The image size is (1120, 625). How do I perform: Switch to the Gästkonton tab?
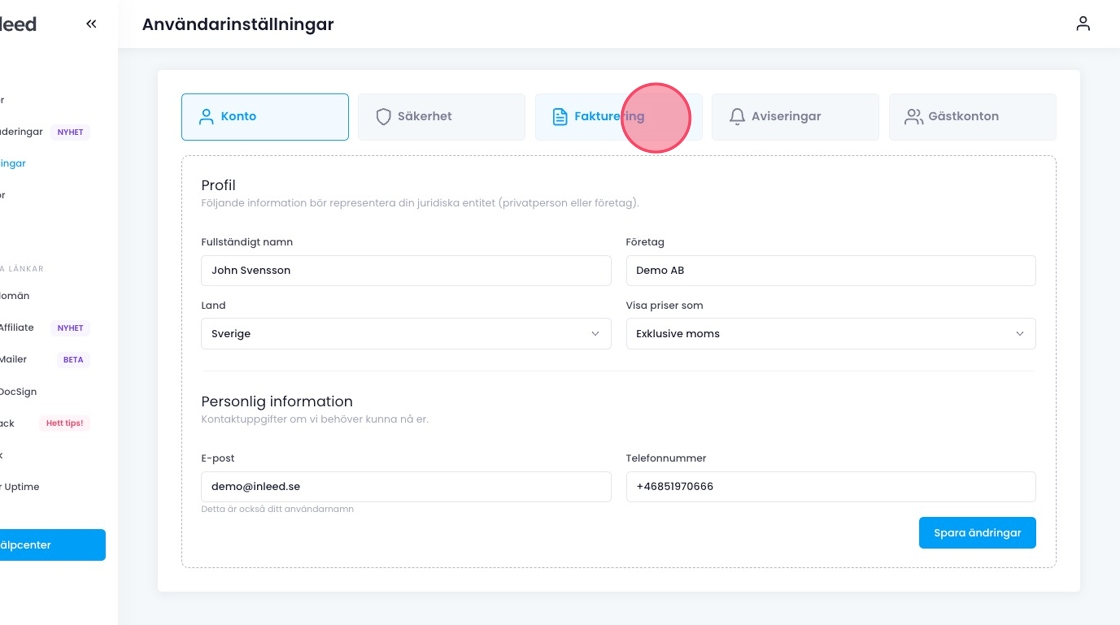[972, 117]
